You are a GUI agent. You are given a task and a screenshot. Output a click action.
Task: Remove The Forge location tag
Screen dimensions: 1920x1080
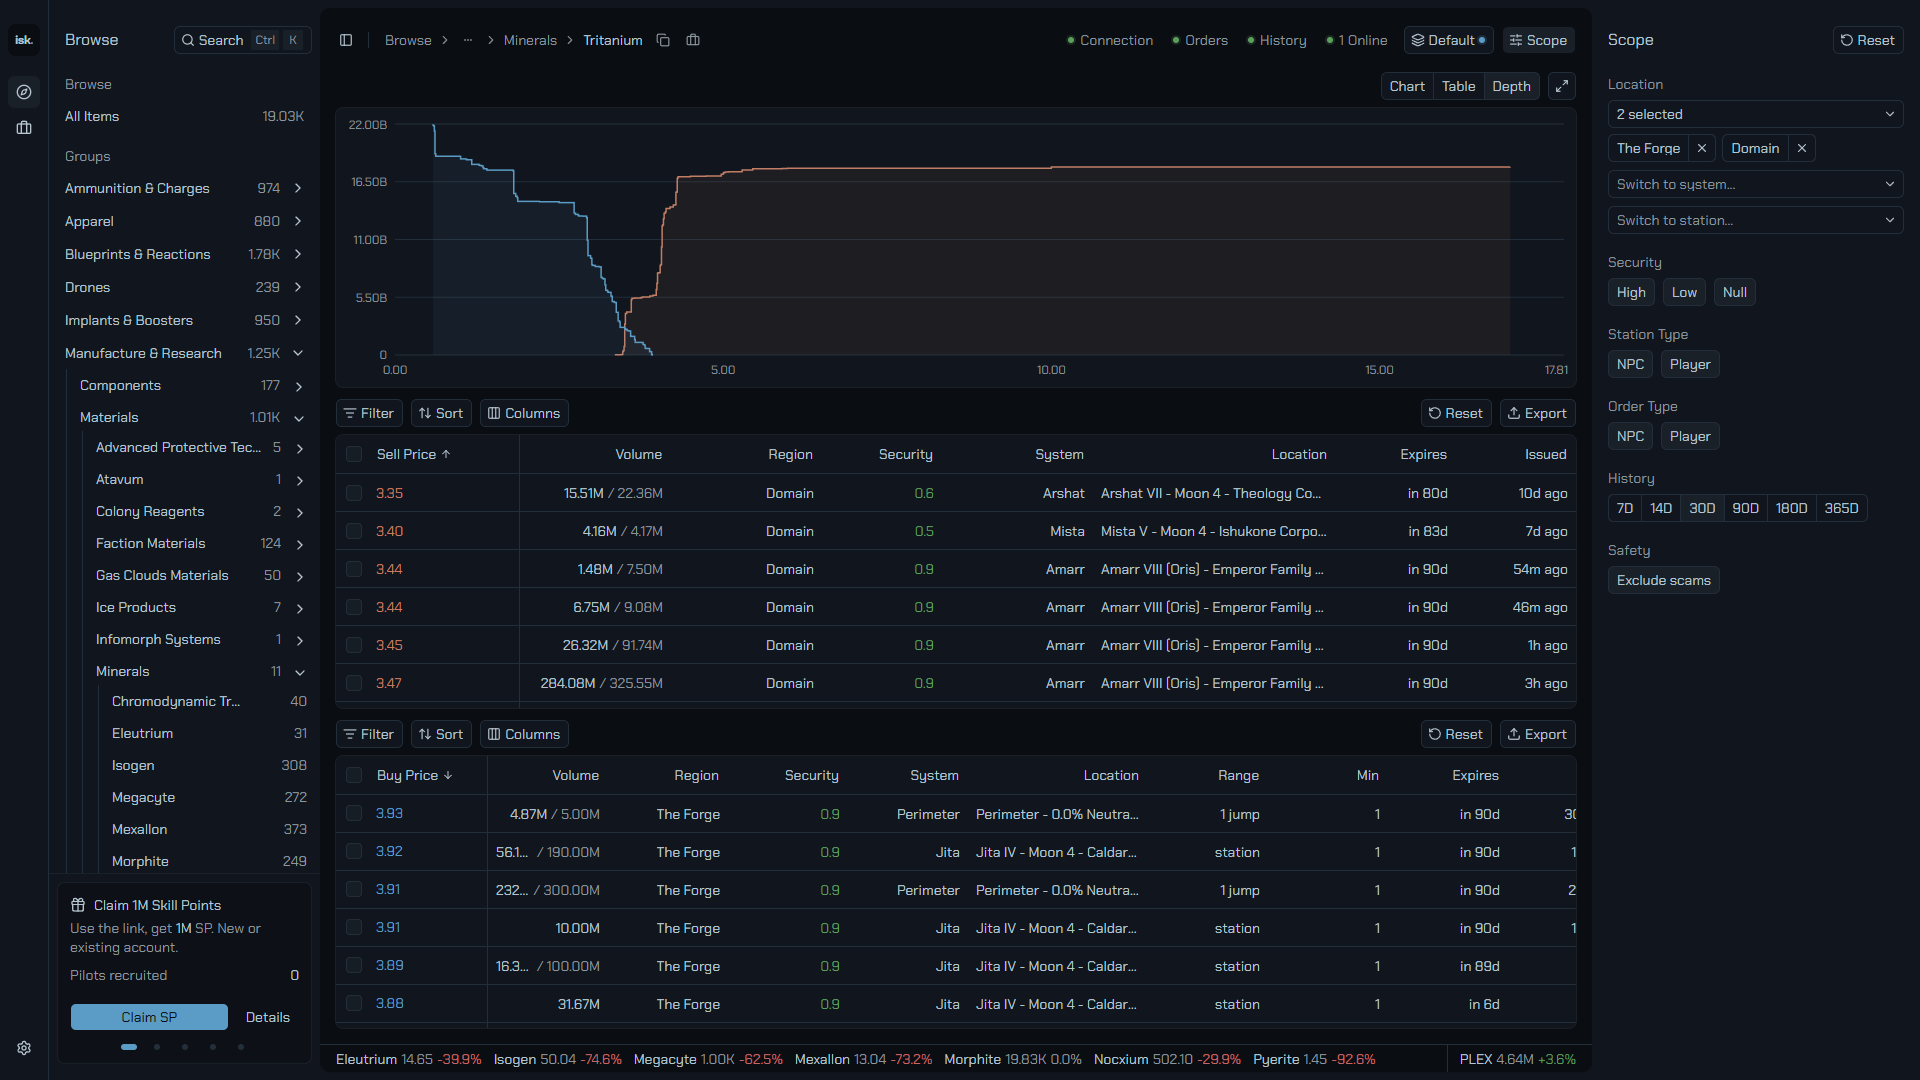pyautogui.click(x=1702, y=148)
